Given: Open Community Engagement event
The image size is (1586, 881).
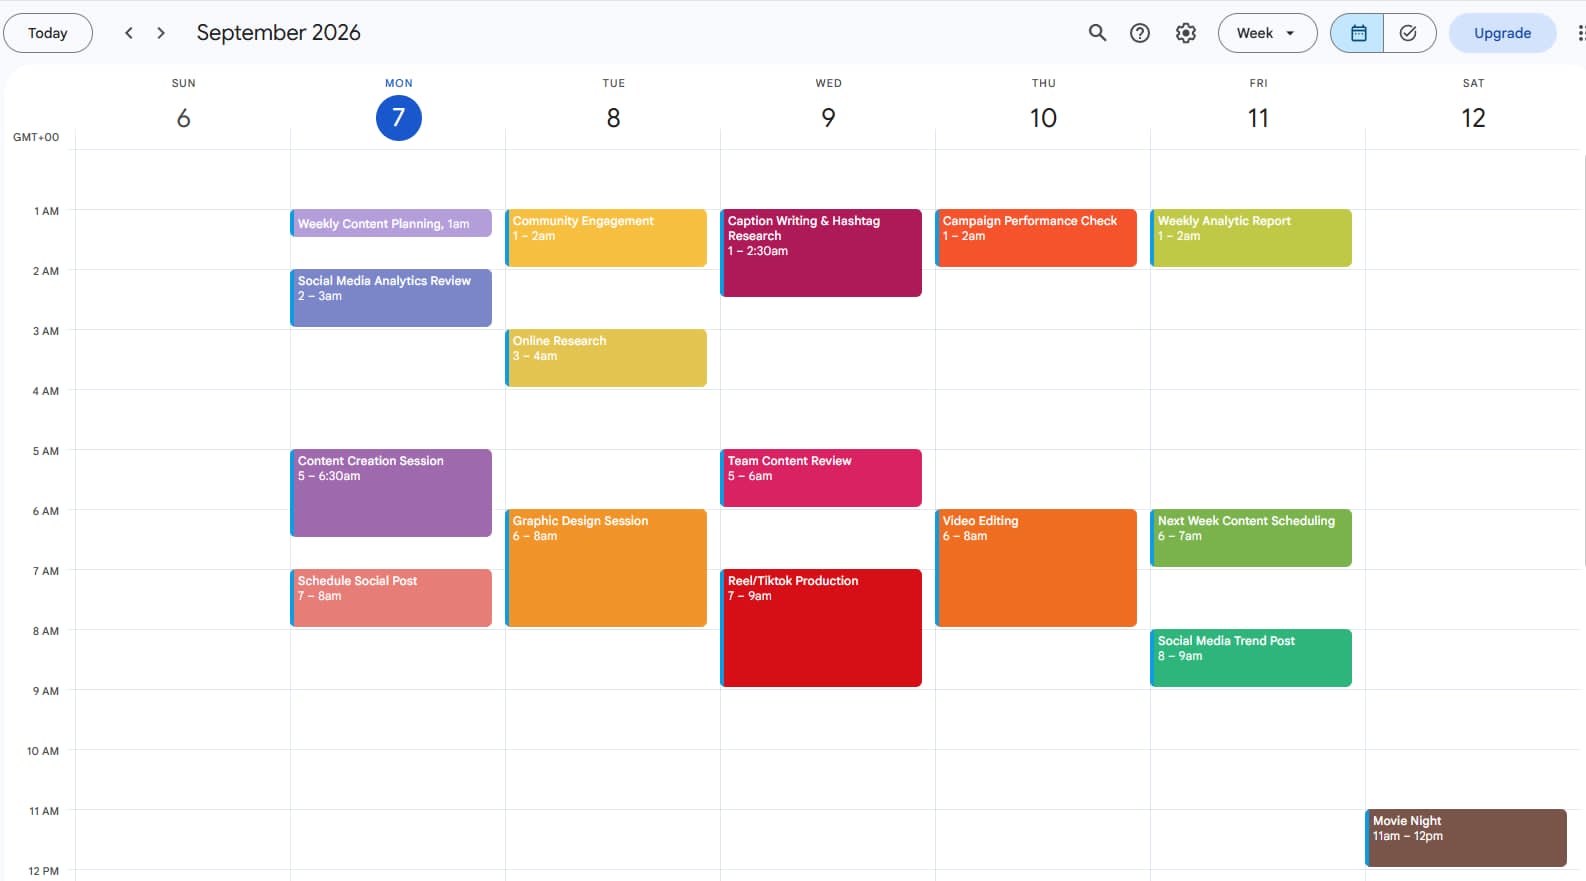Looking at the screenshot, I should pos(606,238).
